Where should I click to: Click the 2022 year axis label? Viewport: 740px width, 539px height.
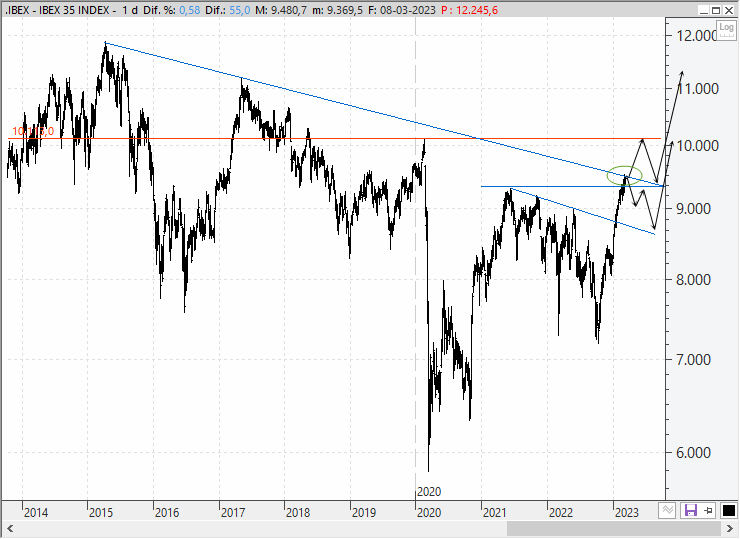[x=561, y=513]
